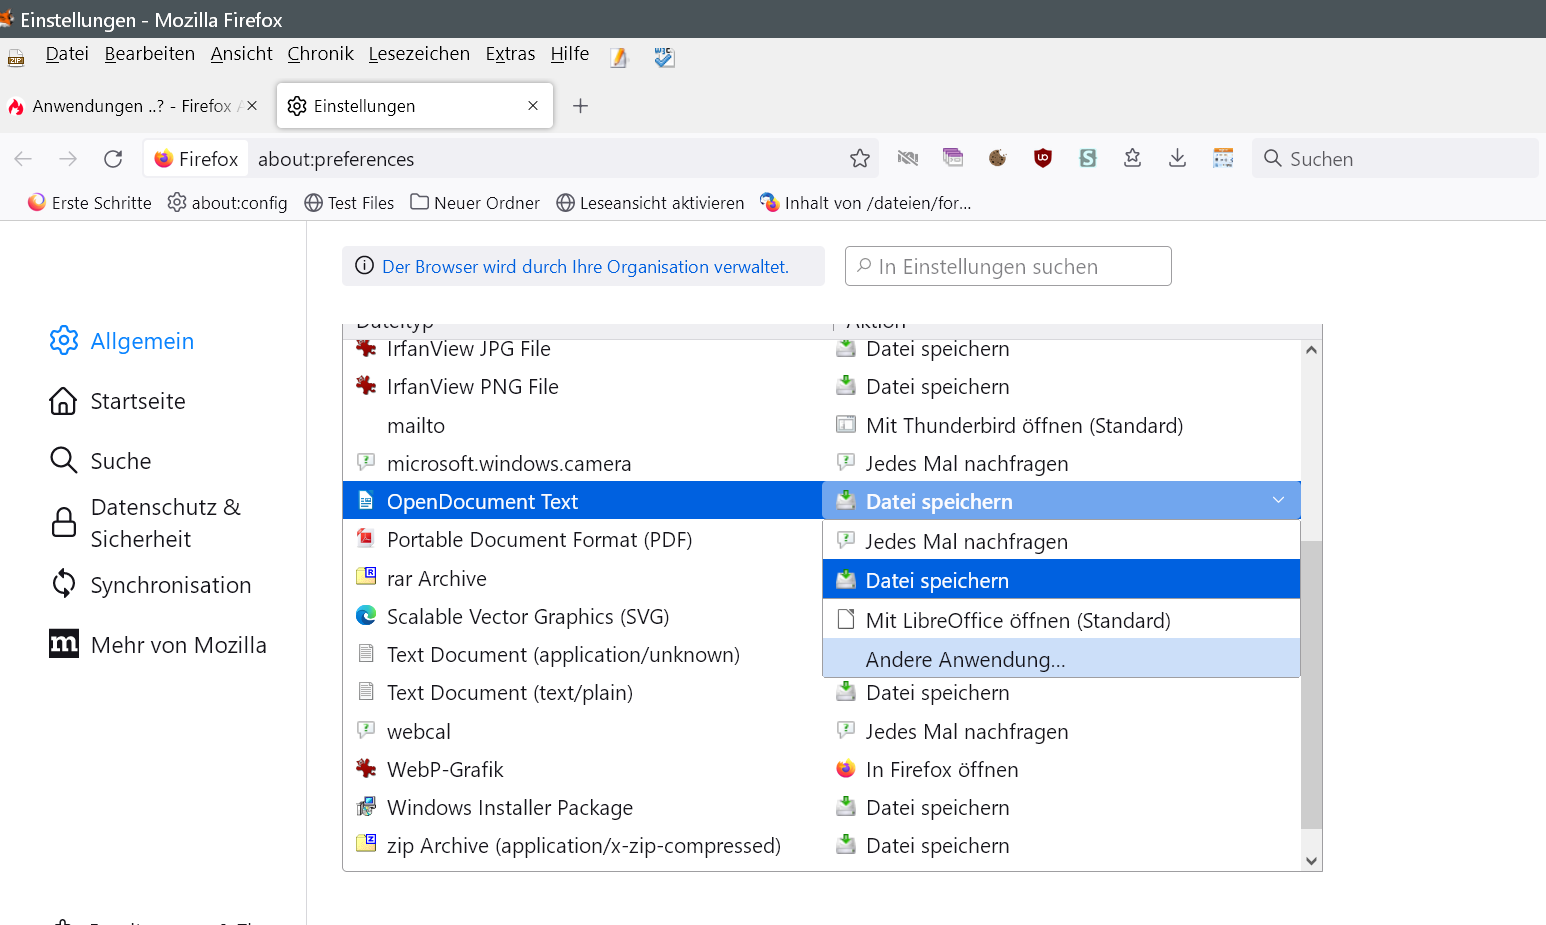Choose 'Jedes Mal nachfragen' in dropdown list

pyautogui.click(x=966, y=542)
